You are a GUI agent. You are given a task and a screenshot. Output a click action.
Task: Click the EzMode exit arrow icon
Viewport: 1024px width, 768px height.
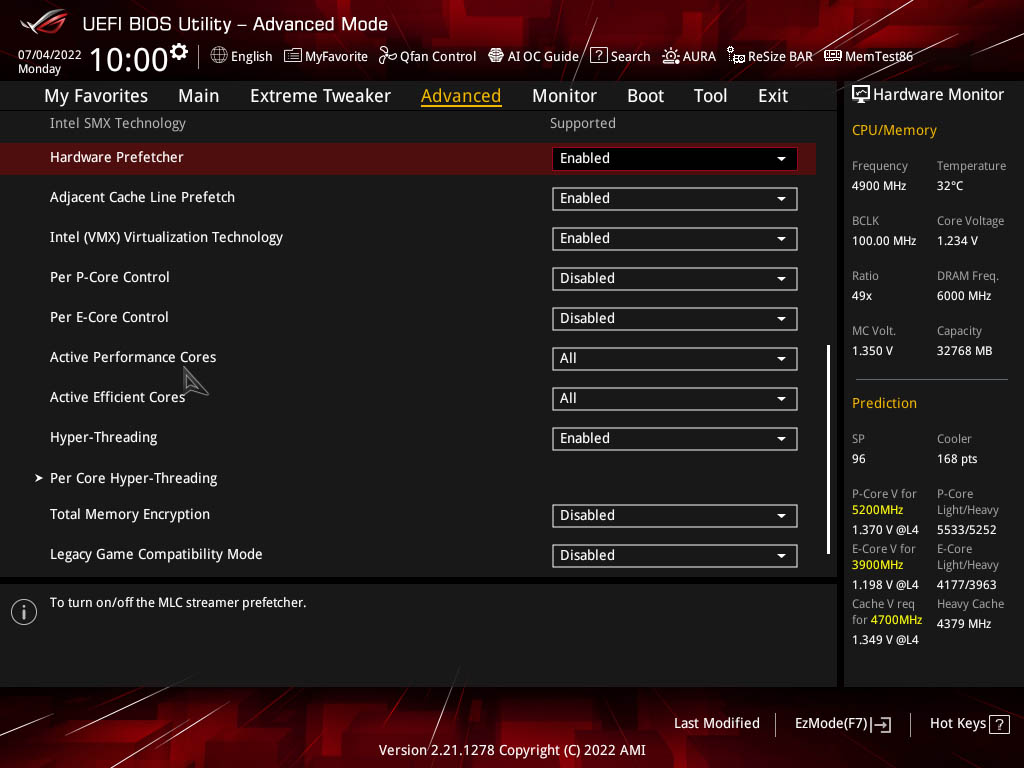(x=882, y=724)
